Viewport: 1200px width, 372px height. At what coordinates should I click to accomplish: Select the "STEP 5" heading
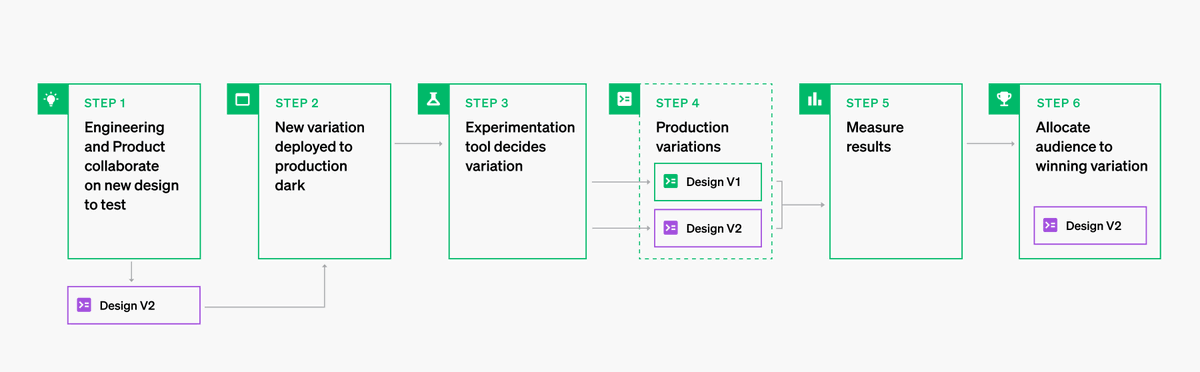click(x=868, y=103)
